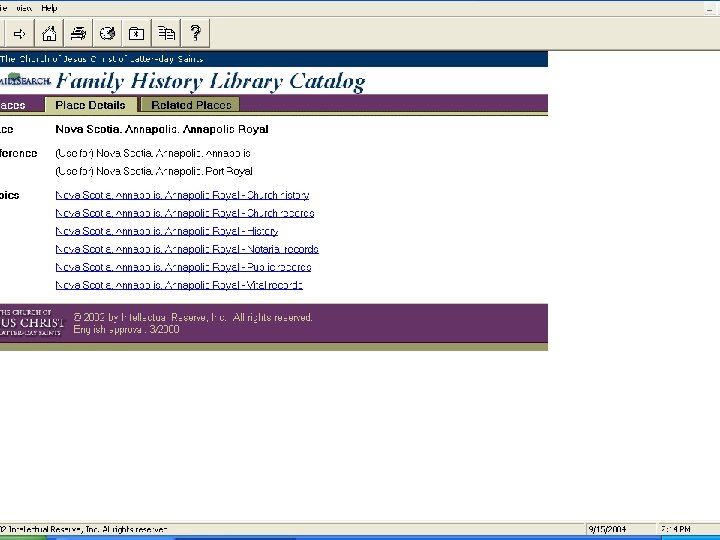The width and height of the screenshot is (720, 540).
Task: Click the Family History Library Catalog title
Action: pyautogui.click(x=211, y=82)
